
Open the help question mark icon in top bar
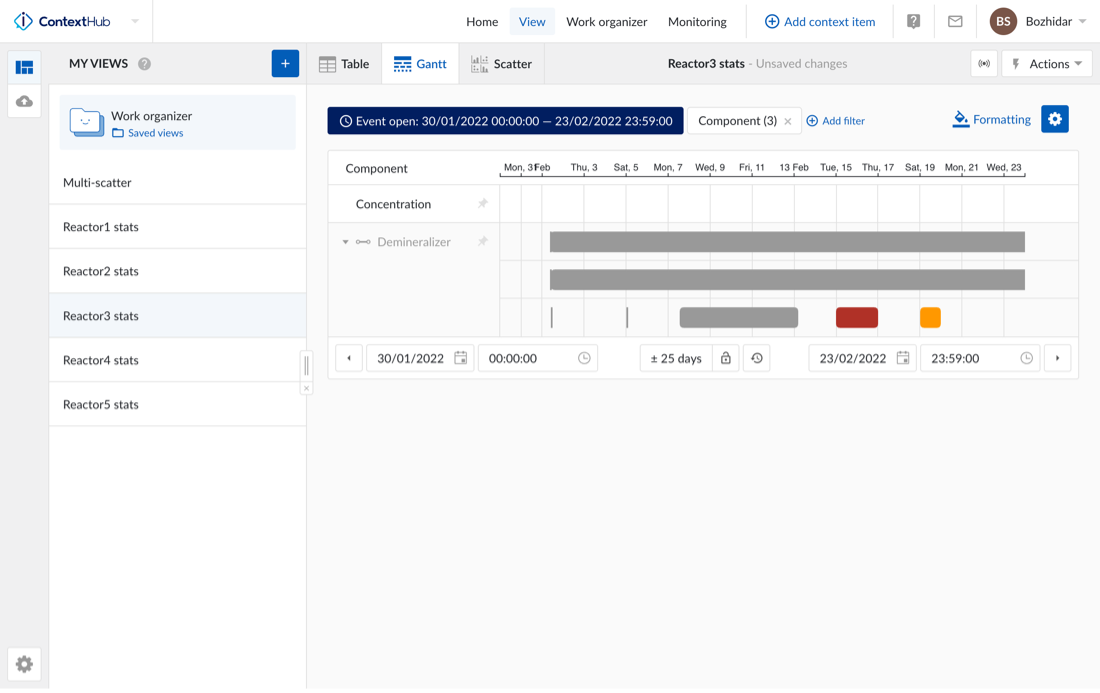[913, 21]
